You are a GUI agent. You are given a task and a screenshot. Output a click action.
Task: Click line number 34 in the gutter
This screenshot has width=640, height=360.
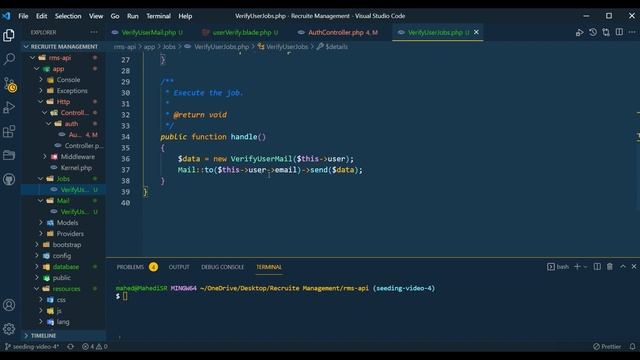tap(125, 137)
